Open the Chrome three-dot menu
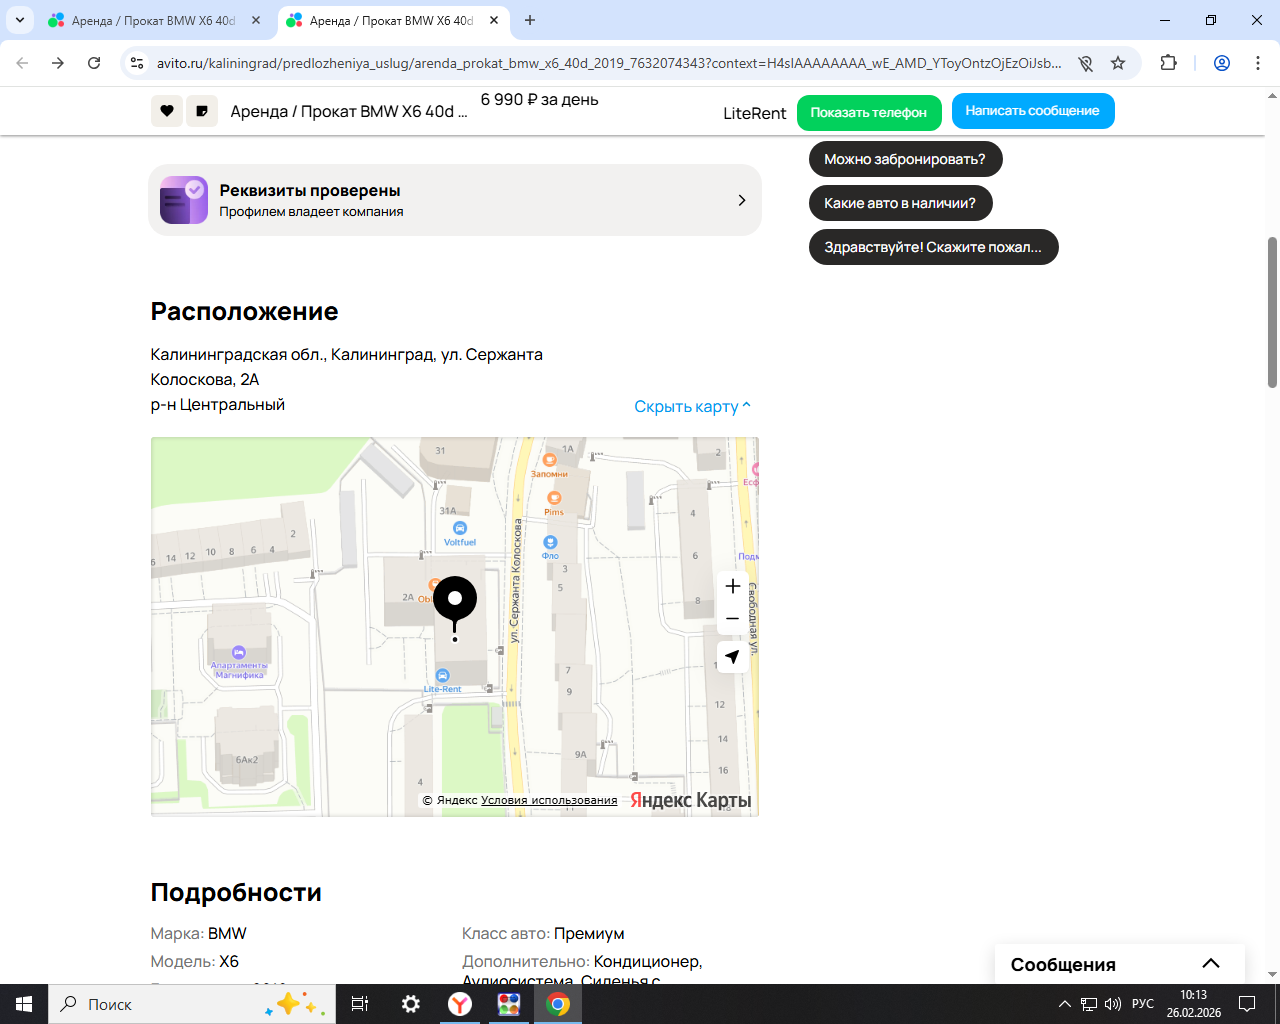This screenshot has width=1280, height=1024. click(1258, 63)
